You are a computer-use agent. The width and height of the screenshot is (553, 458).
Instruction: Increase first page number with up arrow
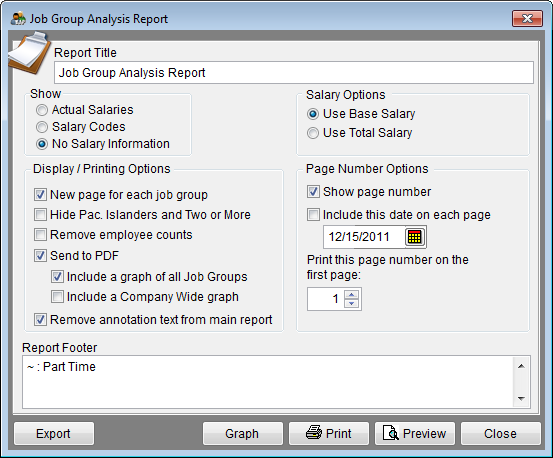point(352,294)
